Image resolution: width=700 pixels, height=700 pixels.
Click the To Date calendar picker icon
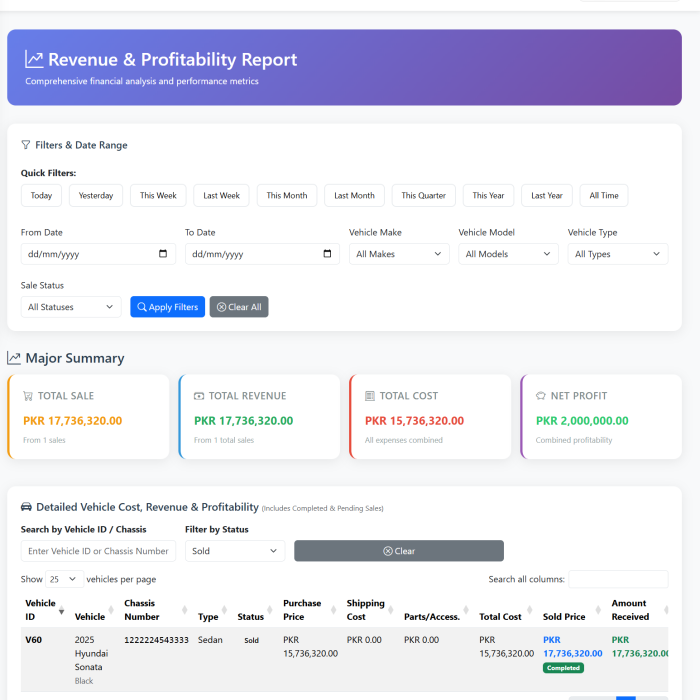point(327,254)
